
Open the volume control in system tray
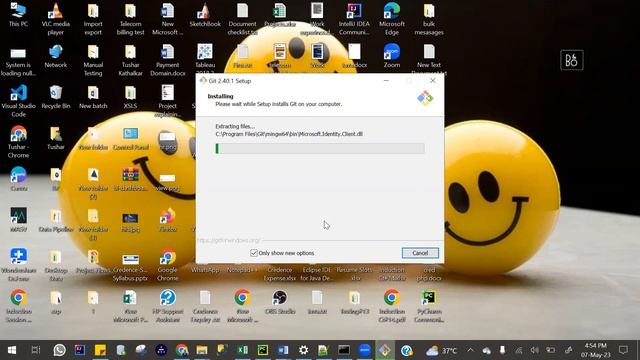(x=534, y=350)
